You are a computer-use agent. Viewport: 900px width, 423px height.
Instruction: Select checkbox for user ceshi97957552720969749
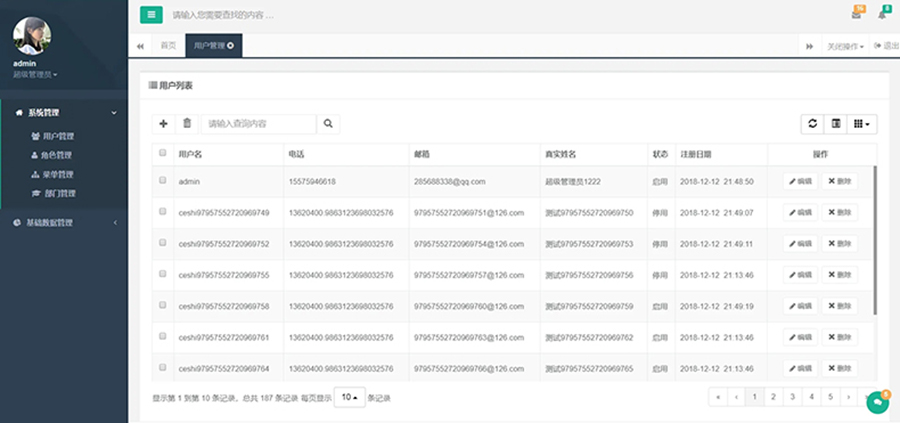(163, 212)
